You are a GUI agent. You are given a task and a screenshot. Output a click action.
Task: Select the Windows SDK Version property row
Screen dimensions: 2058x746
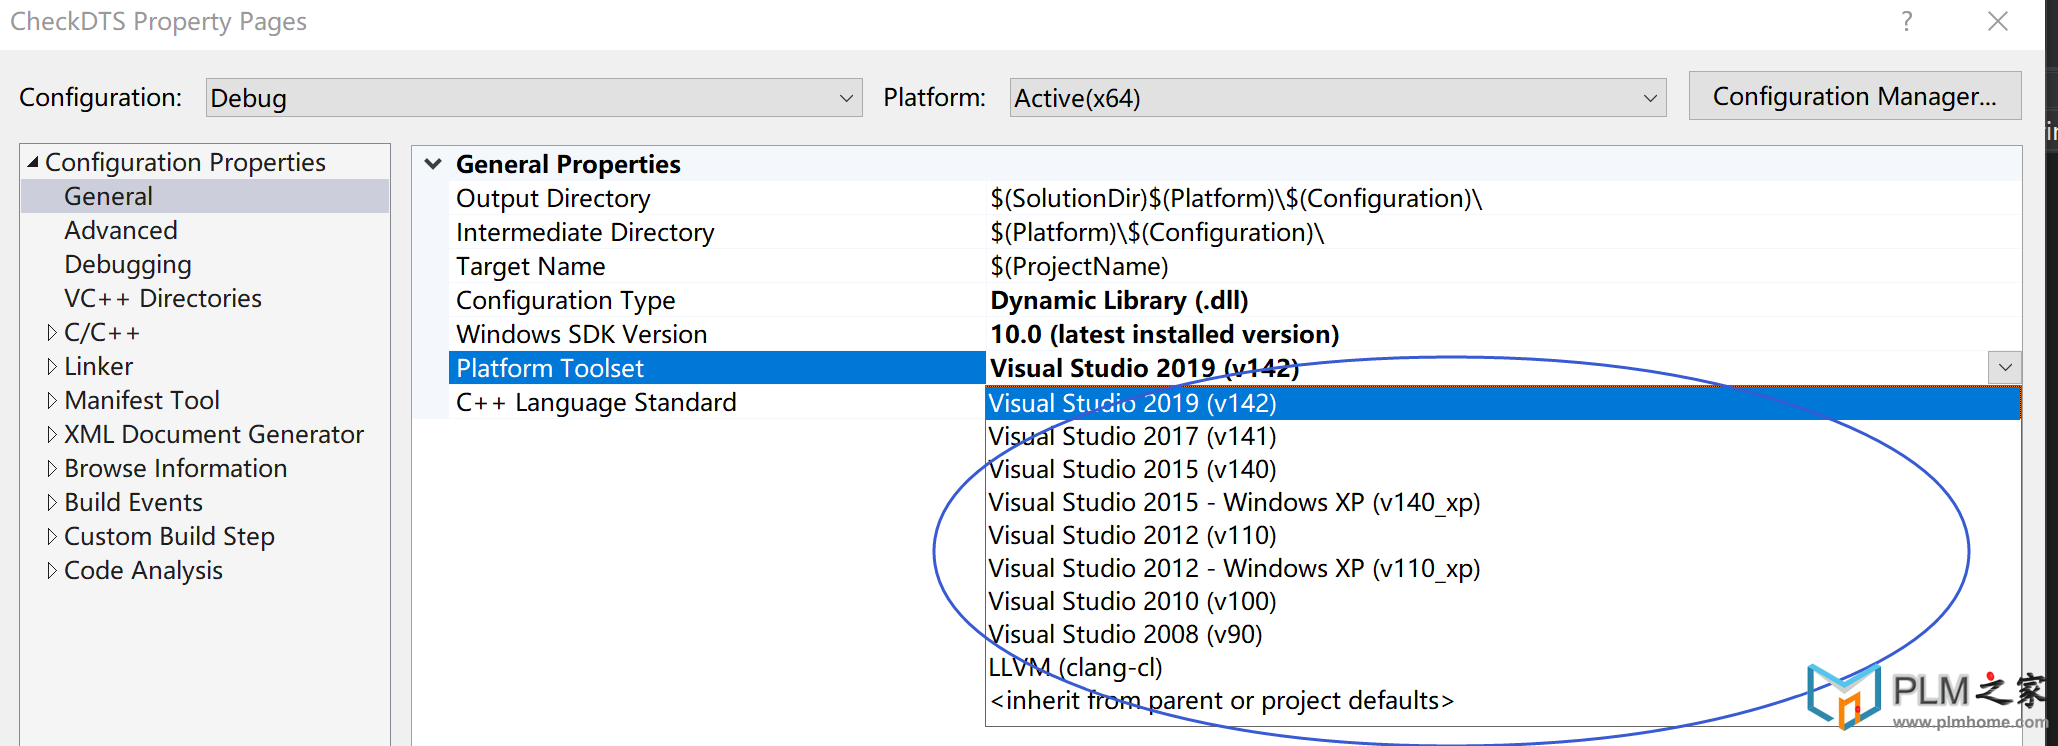pyautogui.click(x=717, y=334)
